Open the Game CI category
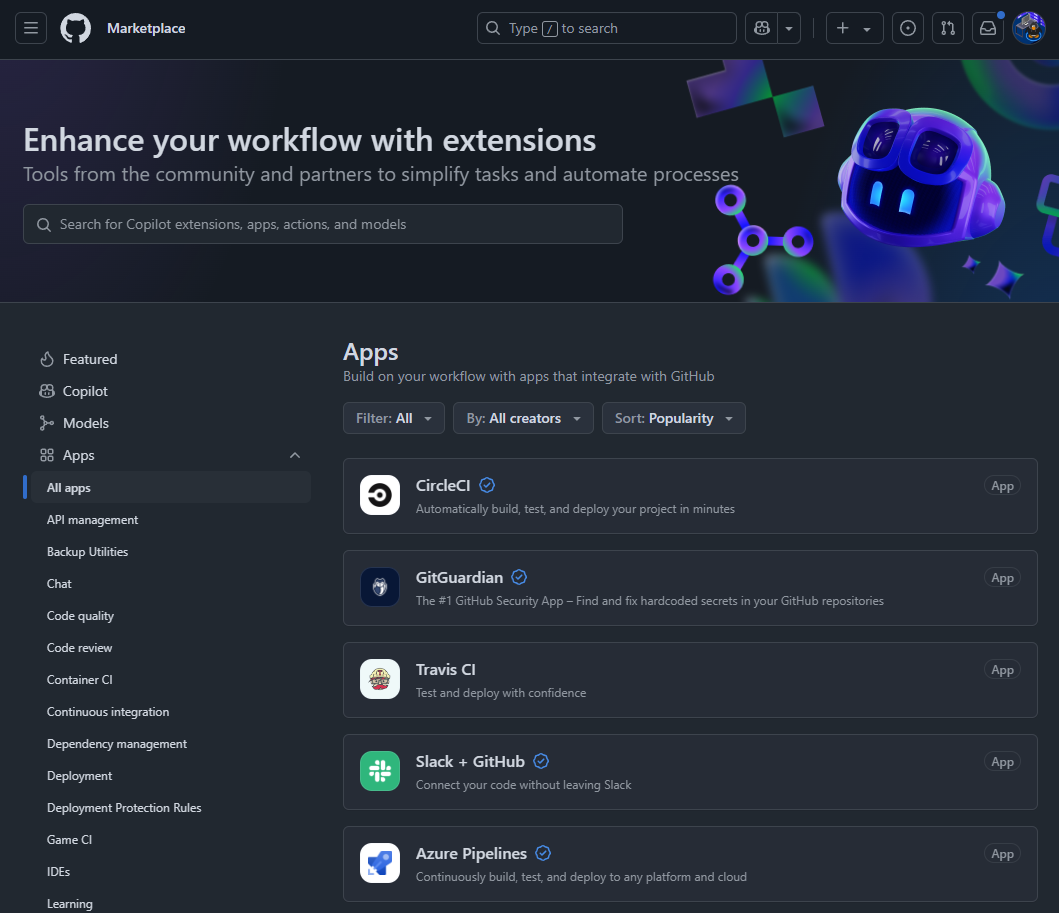 coord(70,839)
